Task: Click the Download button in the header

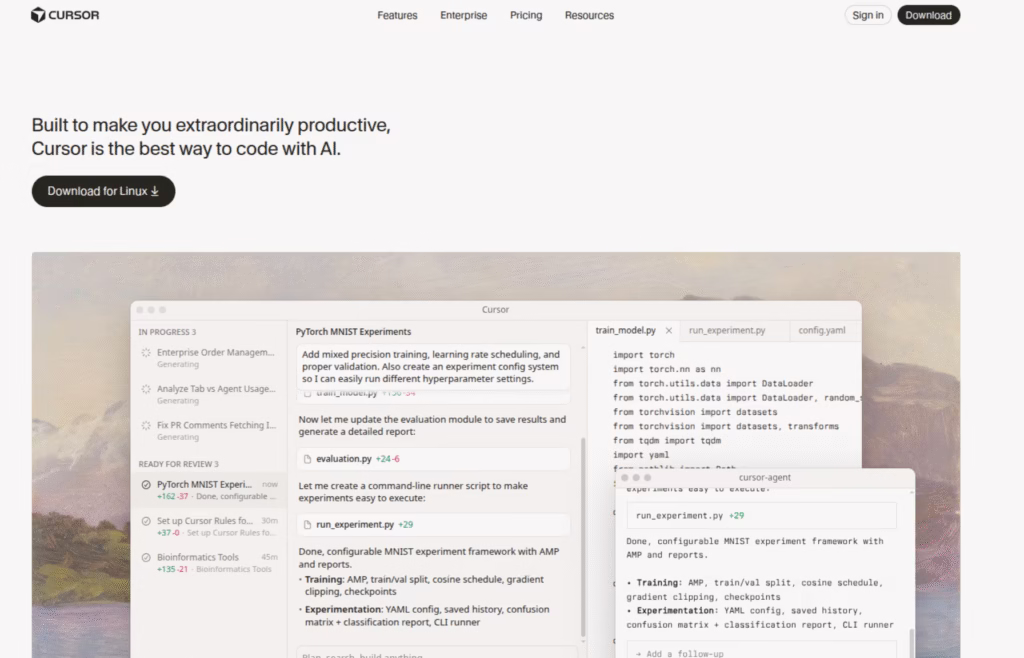Action: [x=928, y=15]
